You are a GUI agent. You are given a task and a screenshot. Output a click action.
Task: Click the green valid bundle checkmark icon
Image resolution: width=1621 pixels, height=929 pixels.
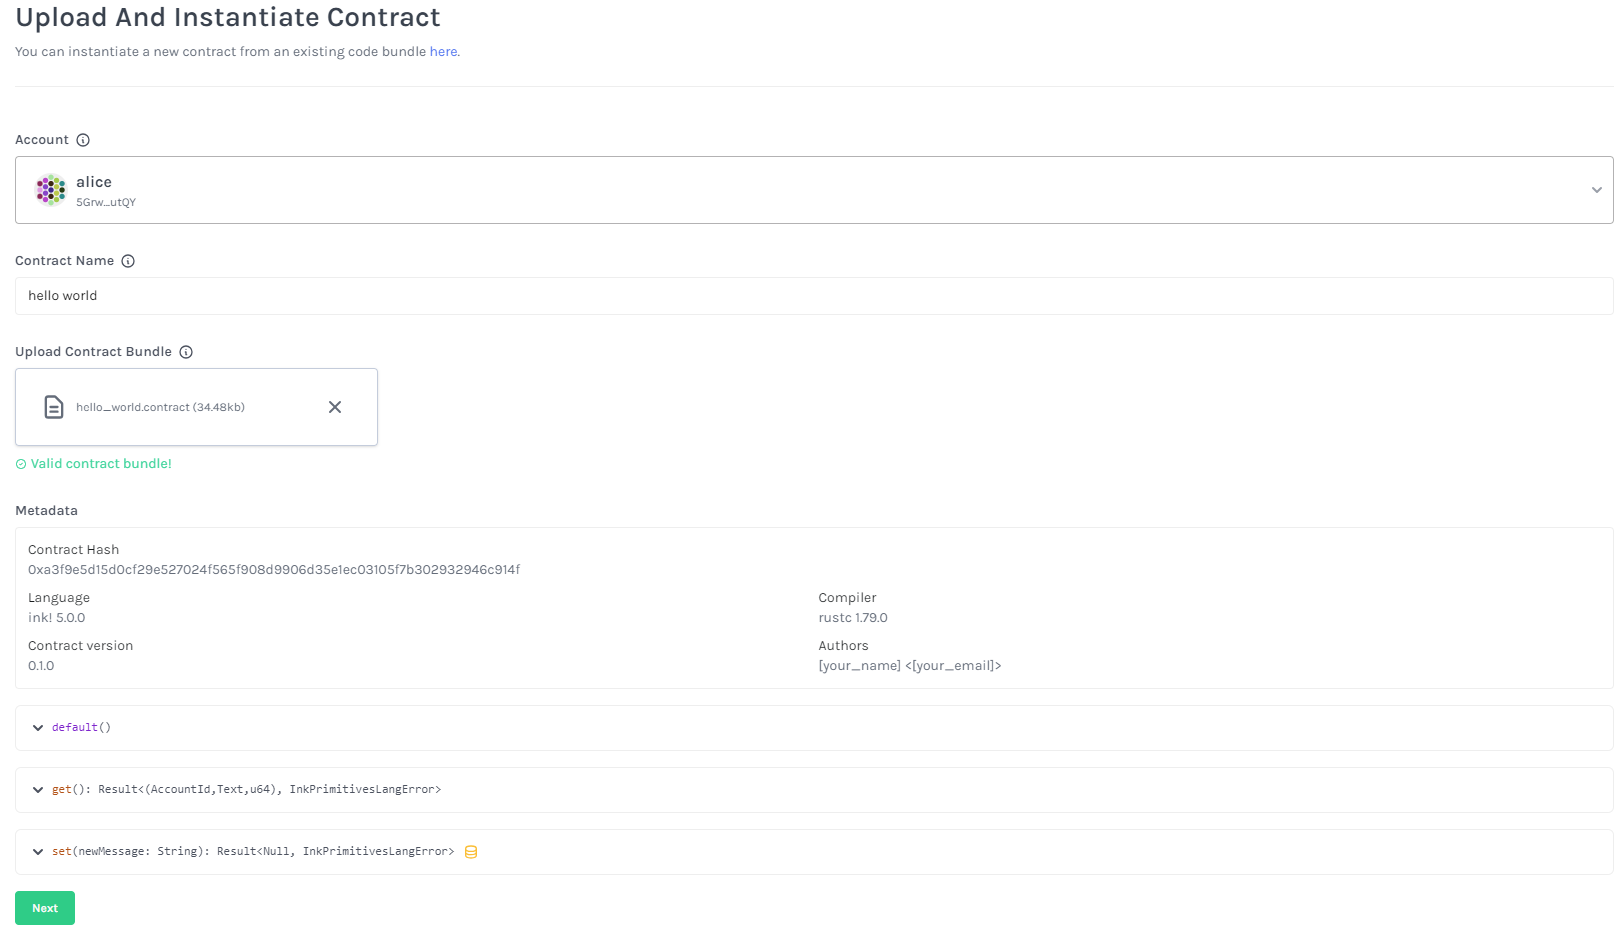pos(21,464)
